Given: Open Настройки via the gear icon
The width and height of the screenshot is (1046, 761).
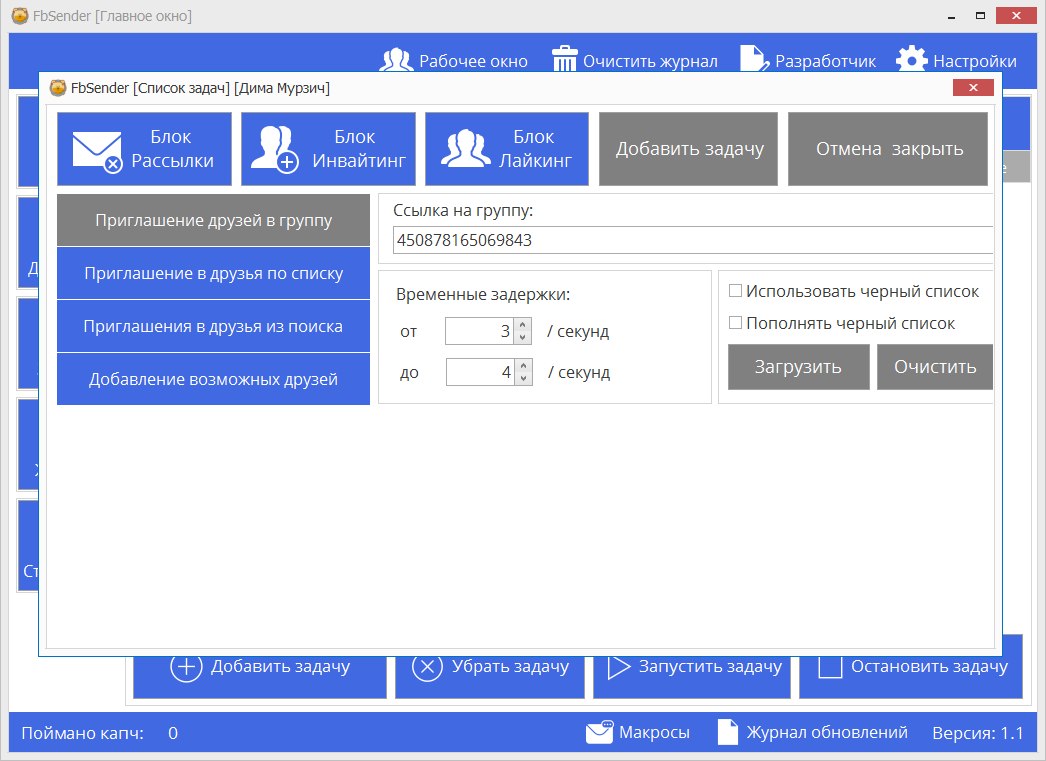Looking at the screenshot, I should [911, 60].
